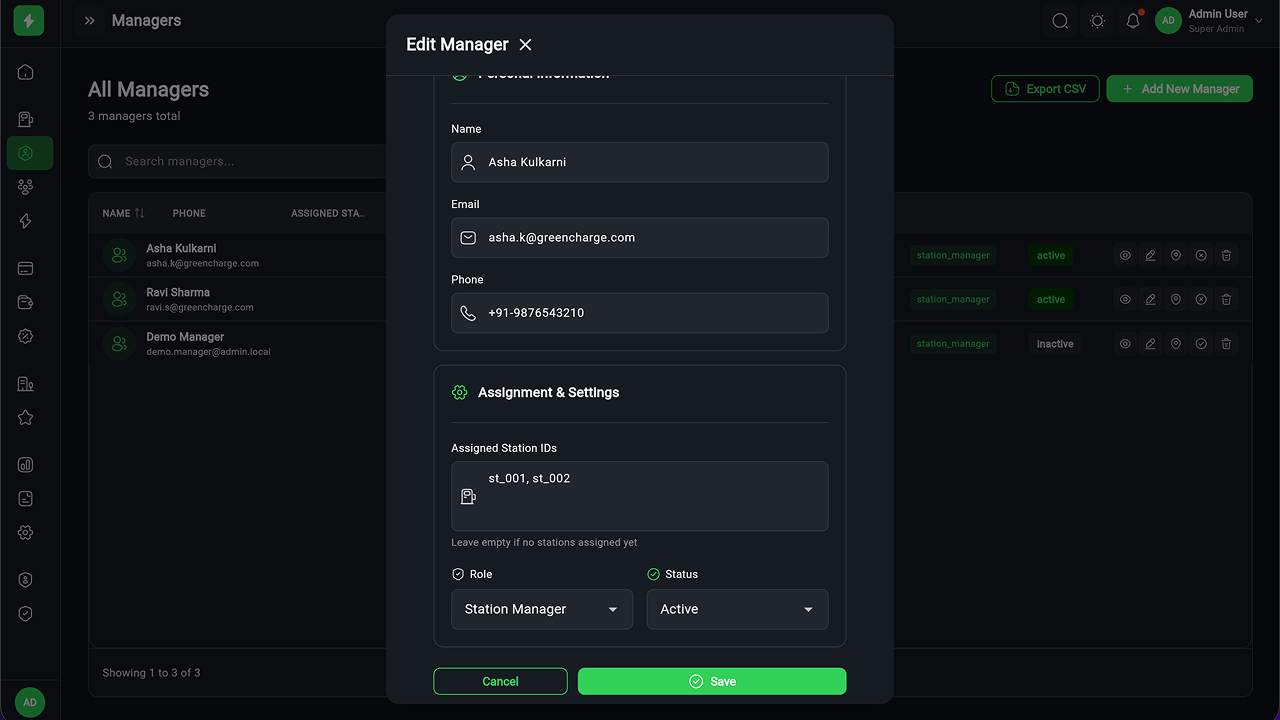The image size is (1280, 720).
Task: Click the Email input field
Action: coord(650,238)
